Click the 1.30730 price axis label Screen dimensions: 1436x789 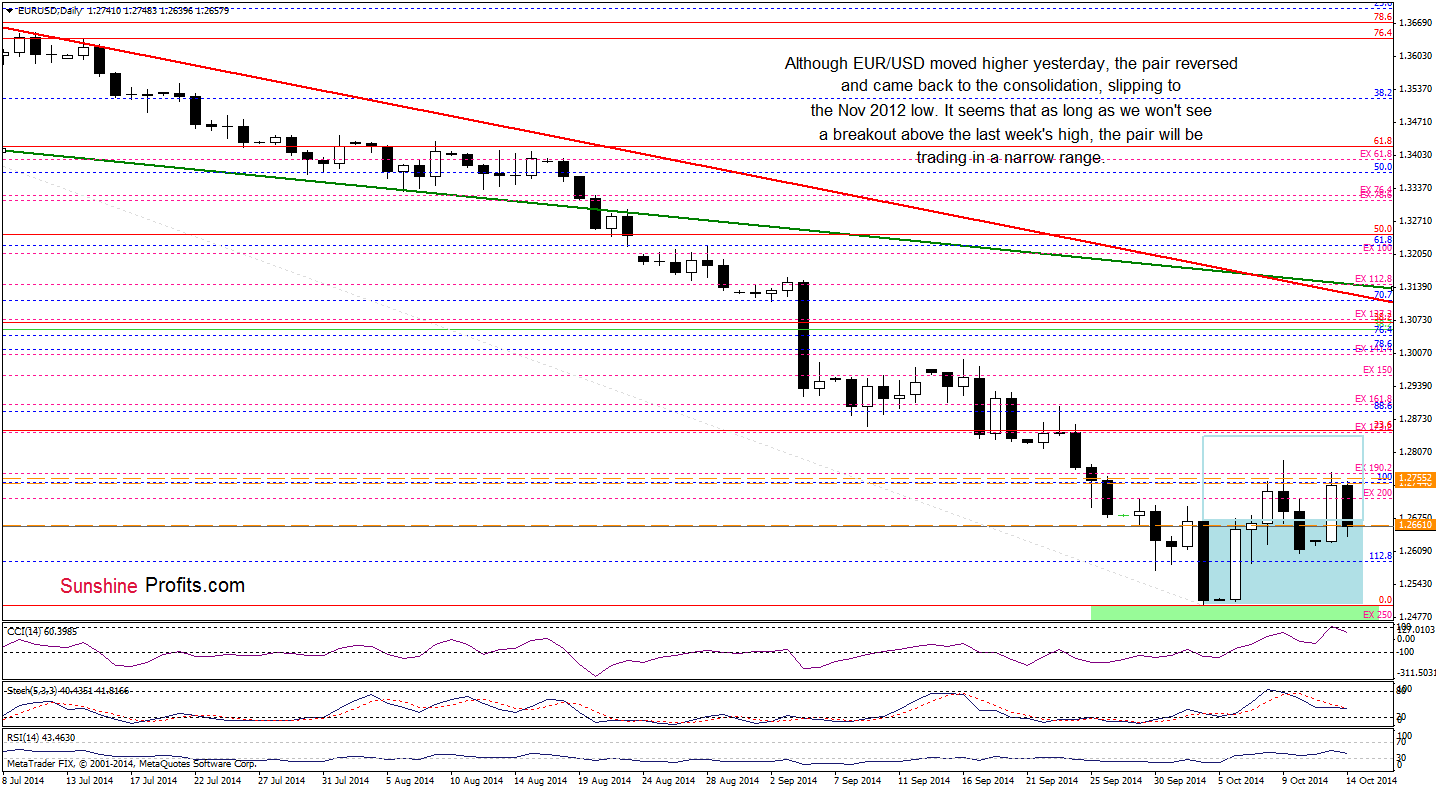coord(1415,320)
